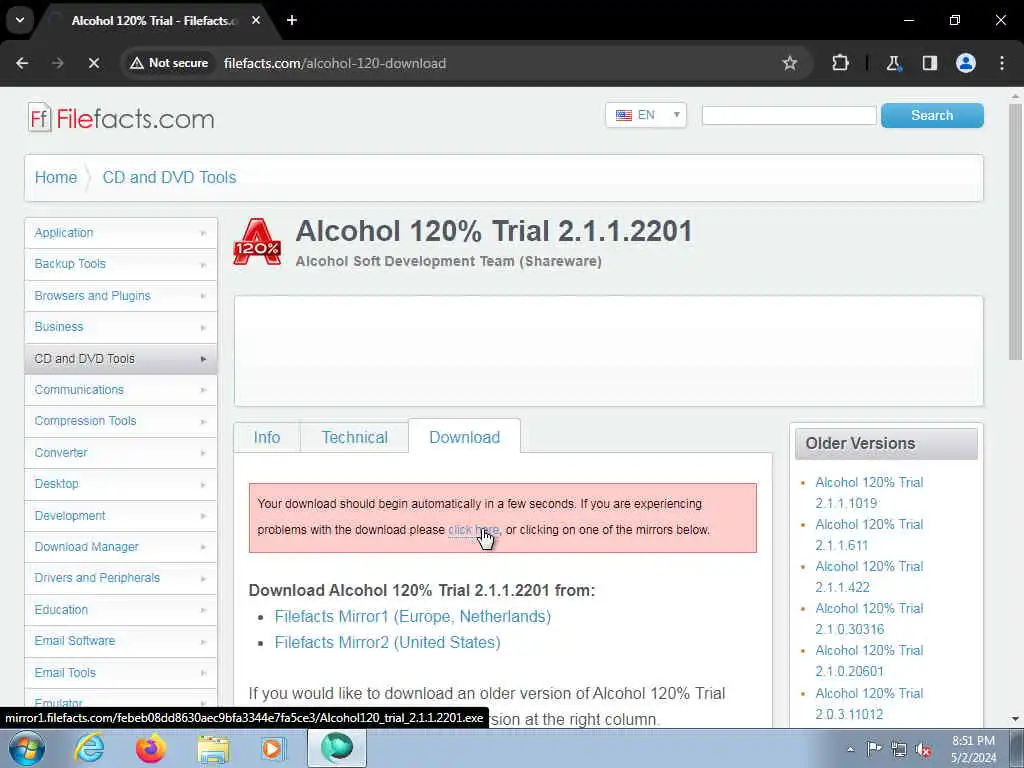The height and width of the screenshot is (768, 1024).
Task: Open the Education category
Action: (x=121, y=610)
